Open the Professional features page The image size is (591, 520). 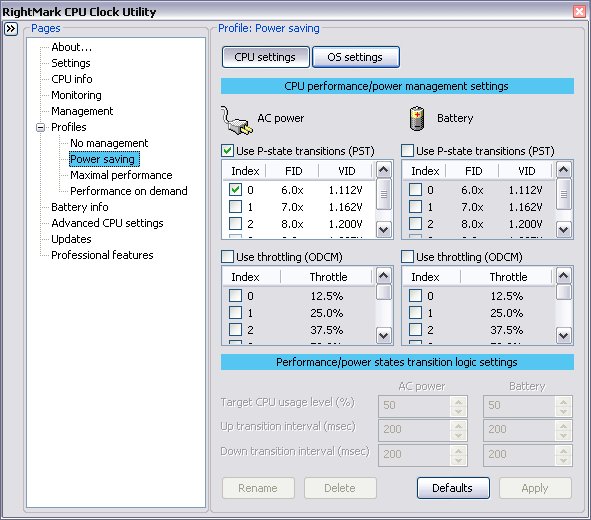point(102,255)
